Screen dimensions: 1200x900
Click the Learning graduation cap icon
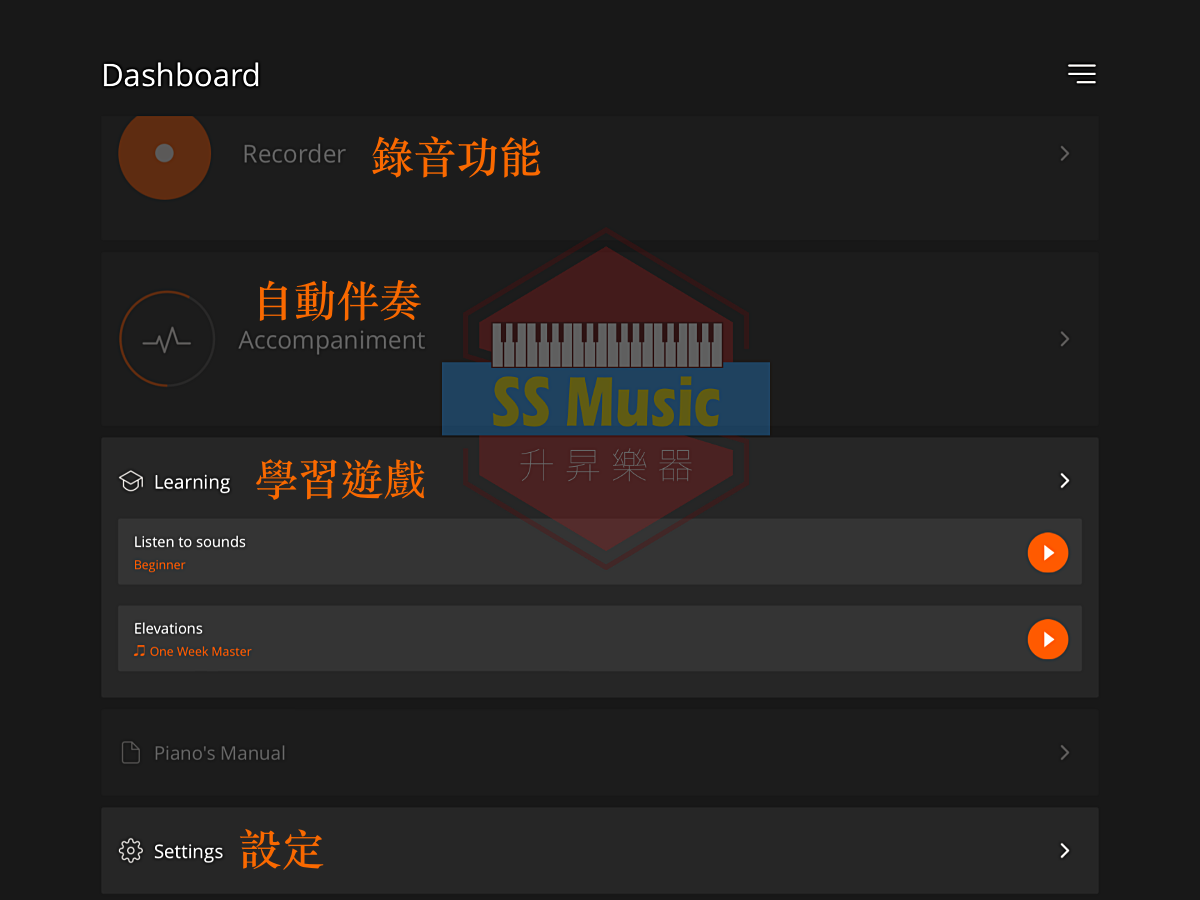click(131, 481)
